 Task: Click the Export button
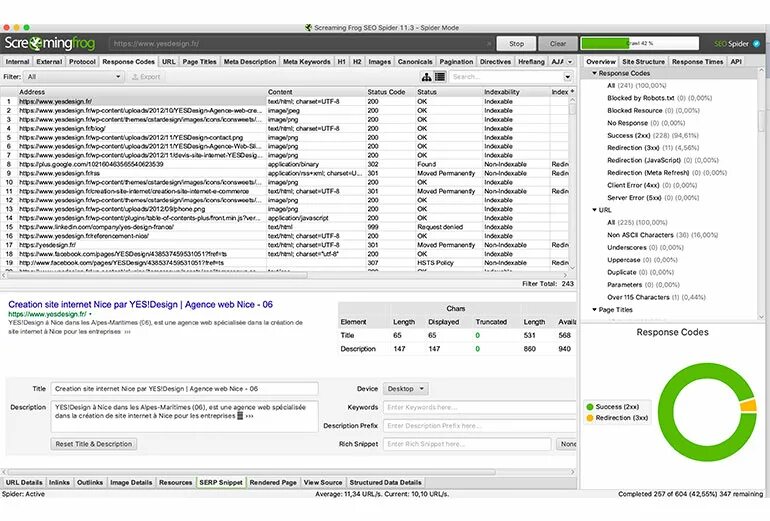146,77
